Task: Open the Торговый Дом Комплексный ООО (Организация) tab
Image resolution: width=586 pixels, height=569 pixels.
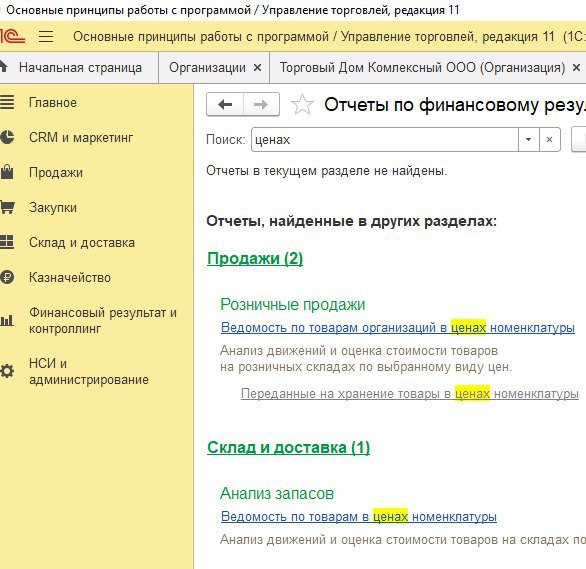Action: pyautogui.click(x=422, y=68)
